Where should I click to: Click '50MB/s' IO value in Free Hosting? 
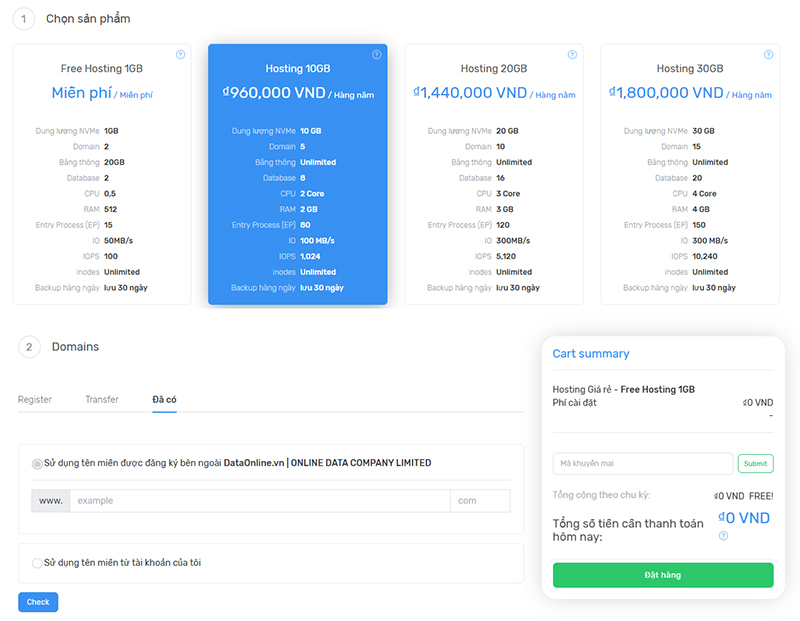point(118,240)
